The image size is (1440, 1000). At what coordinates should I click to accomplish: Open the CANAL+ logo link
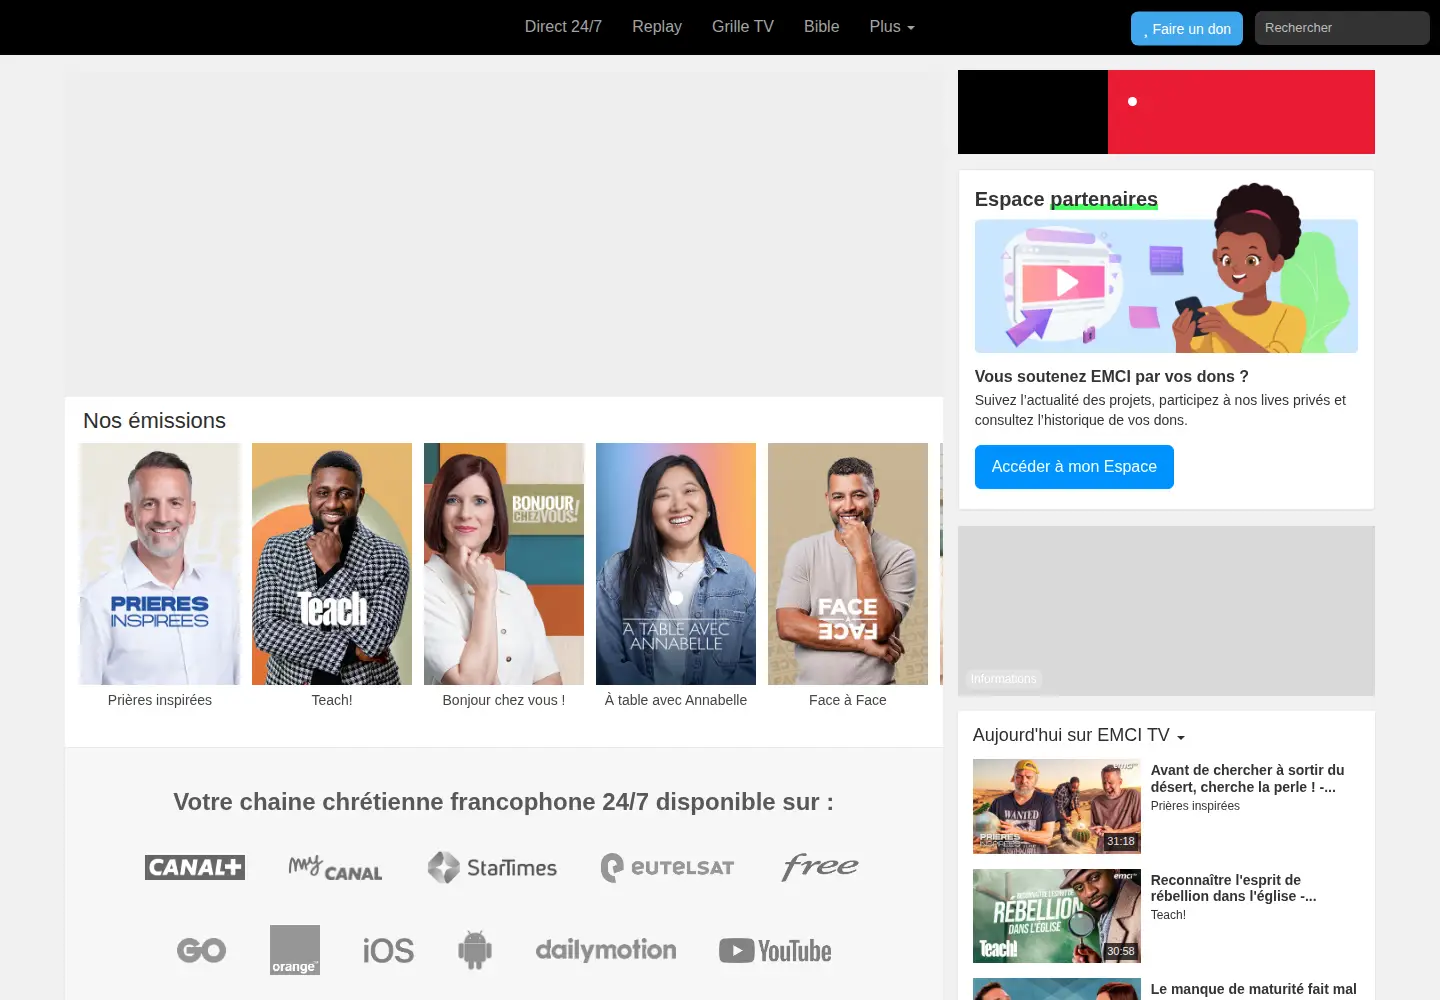tap(195, 867)
